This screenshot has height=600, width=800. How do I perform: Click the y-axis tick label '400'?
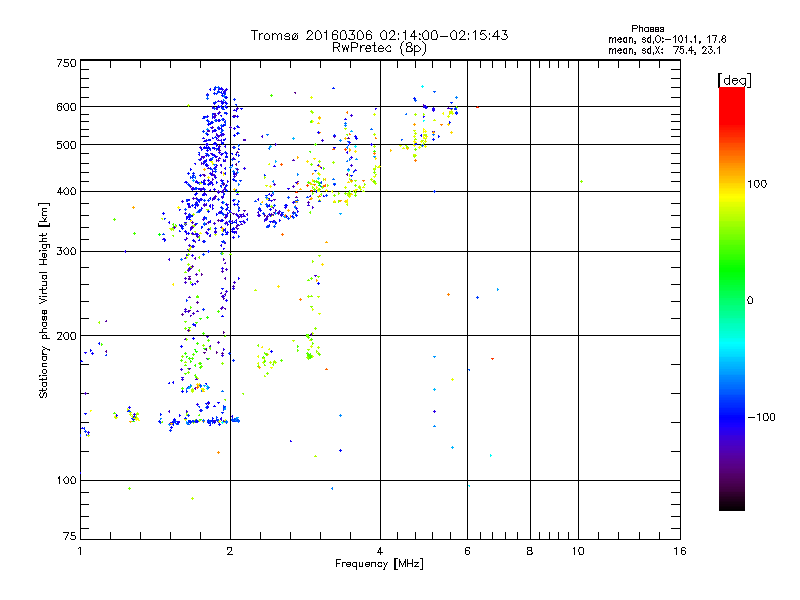[x=66, y=192]
